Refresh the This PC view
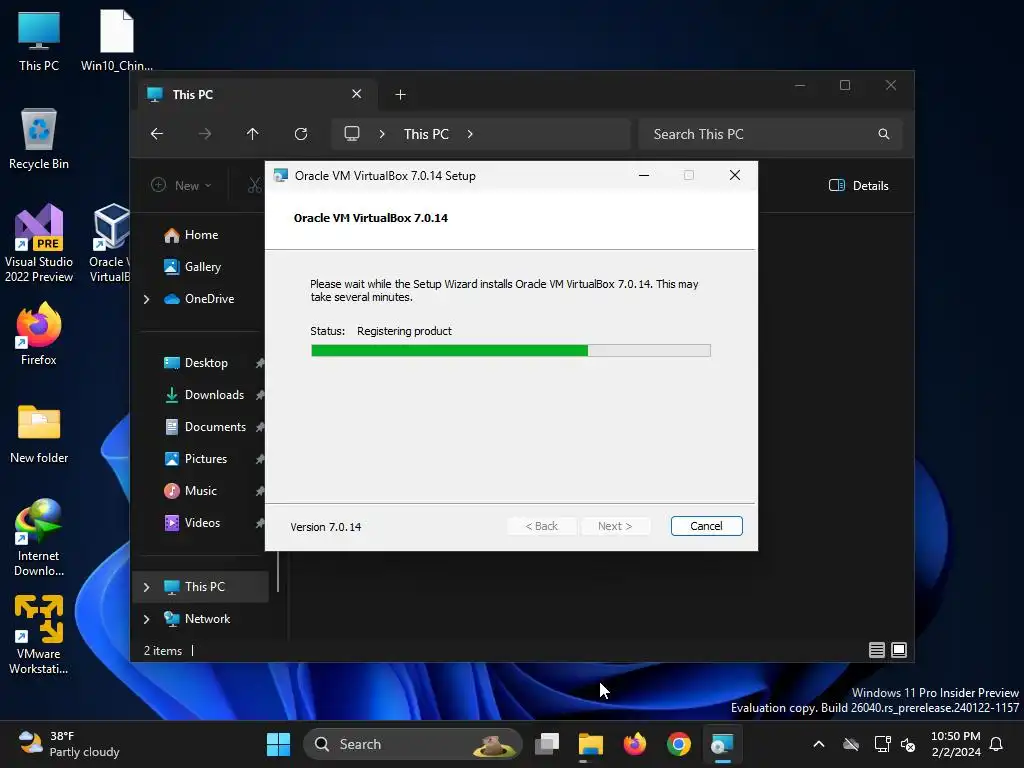 (x=301, y=134)
